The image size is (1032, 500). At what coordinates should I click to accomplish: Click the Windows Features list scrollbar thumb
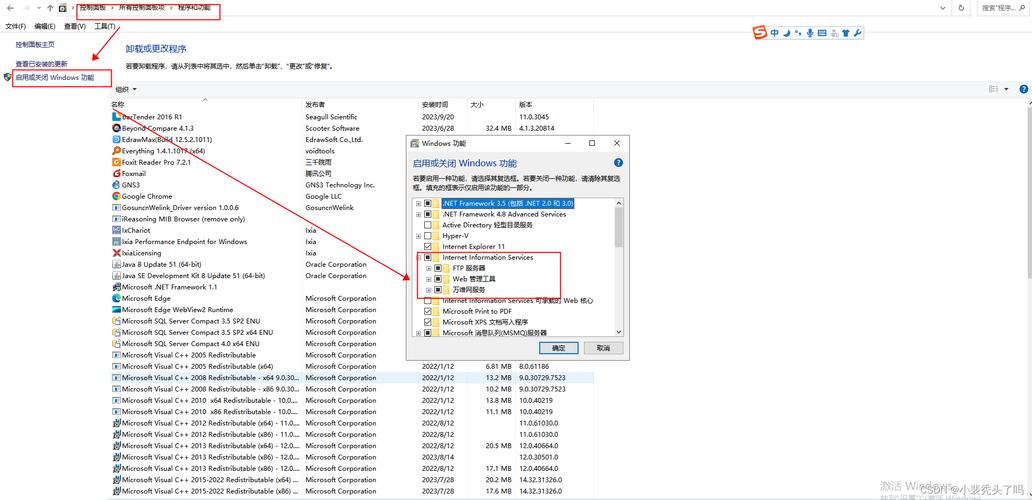(619, 227)
